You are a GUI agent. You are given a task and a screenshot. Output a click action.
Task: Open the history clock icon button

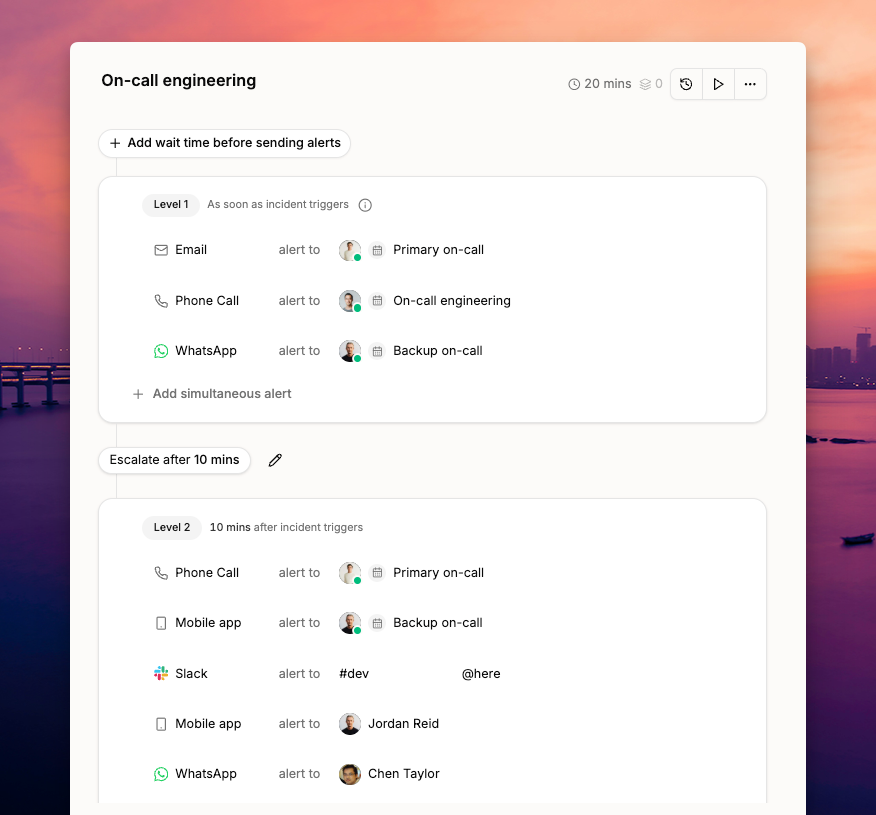(x=686, y=84)
